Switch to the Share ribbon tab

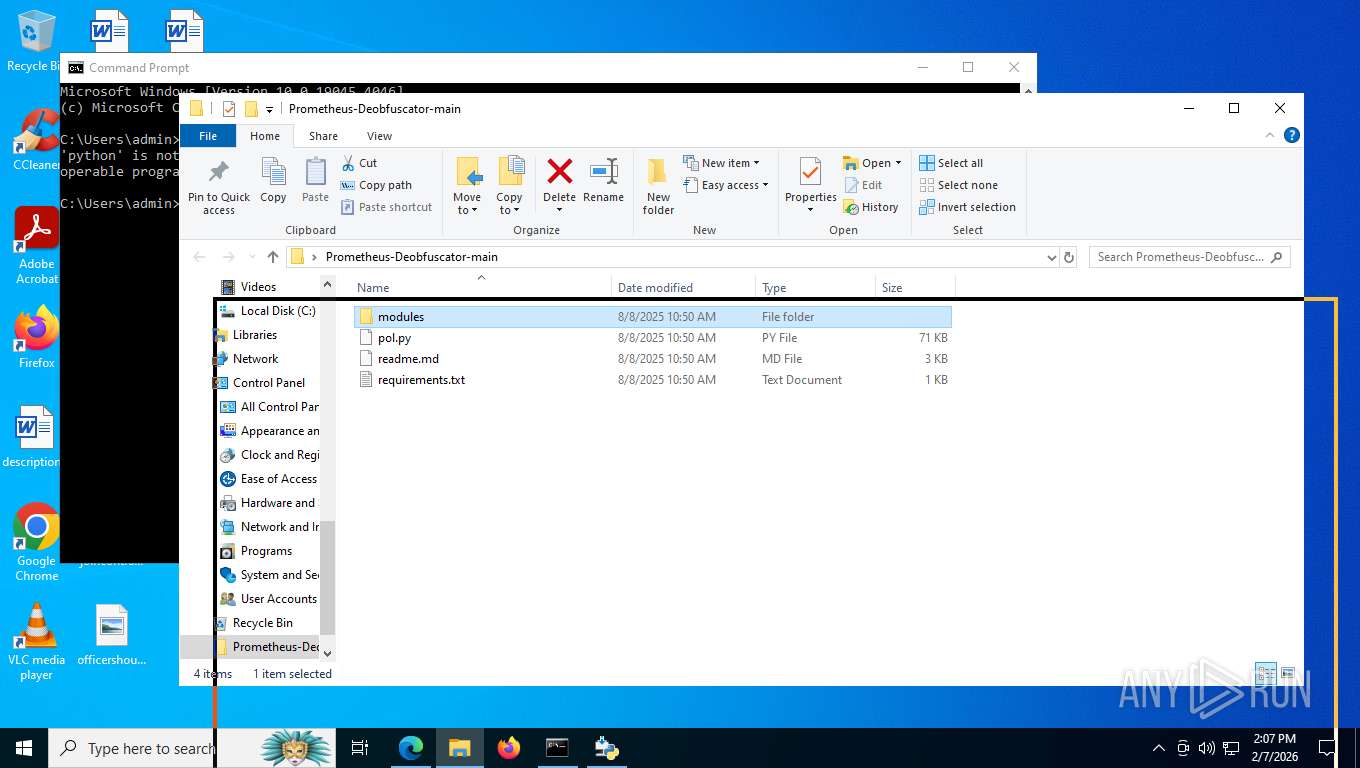tap(323, 136)
